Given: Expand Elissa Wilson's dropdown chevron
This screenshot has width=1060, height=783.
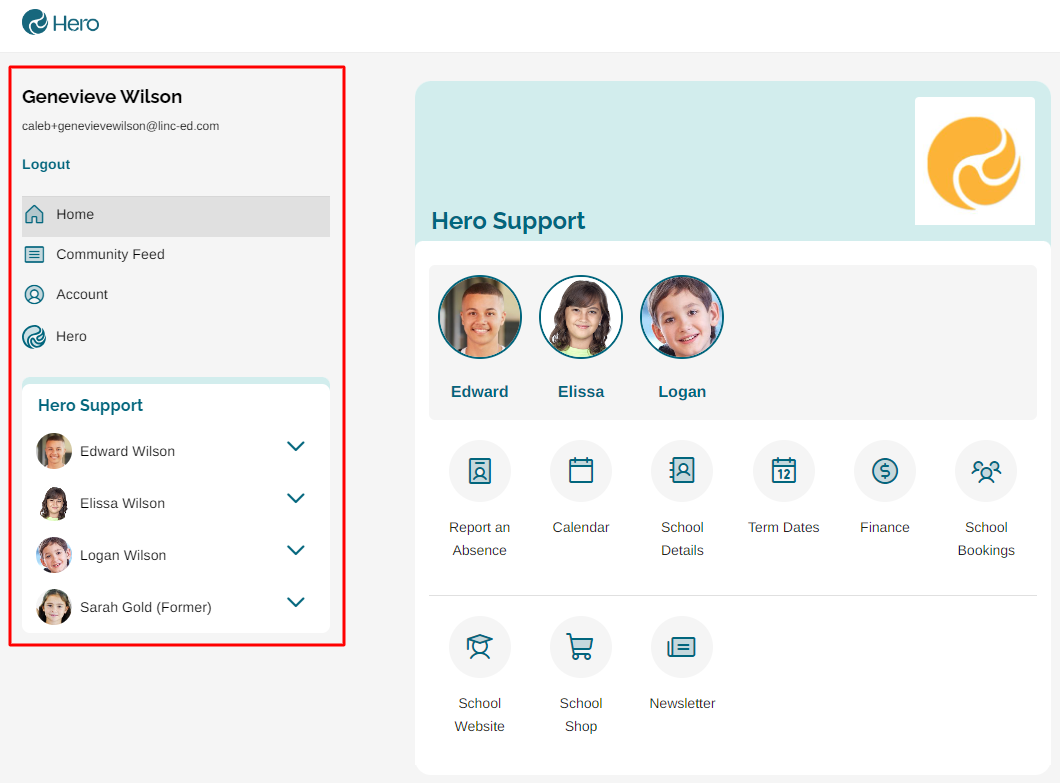Looking at the screenshot, I should (x=296, y=499).
